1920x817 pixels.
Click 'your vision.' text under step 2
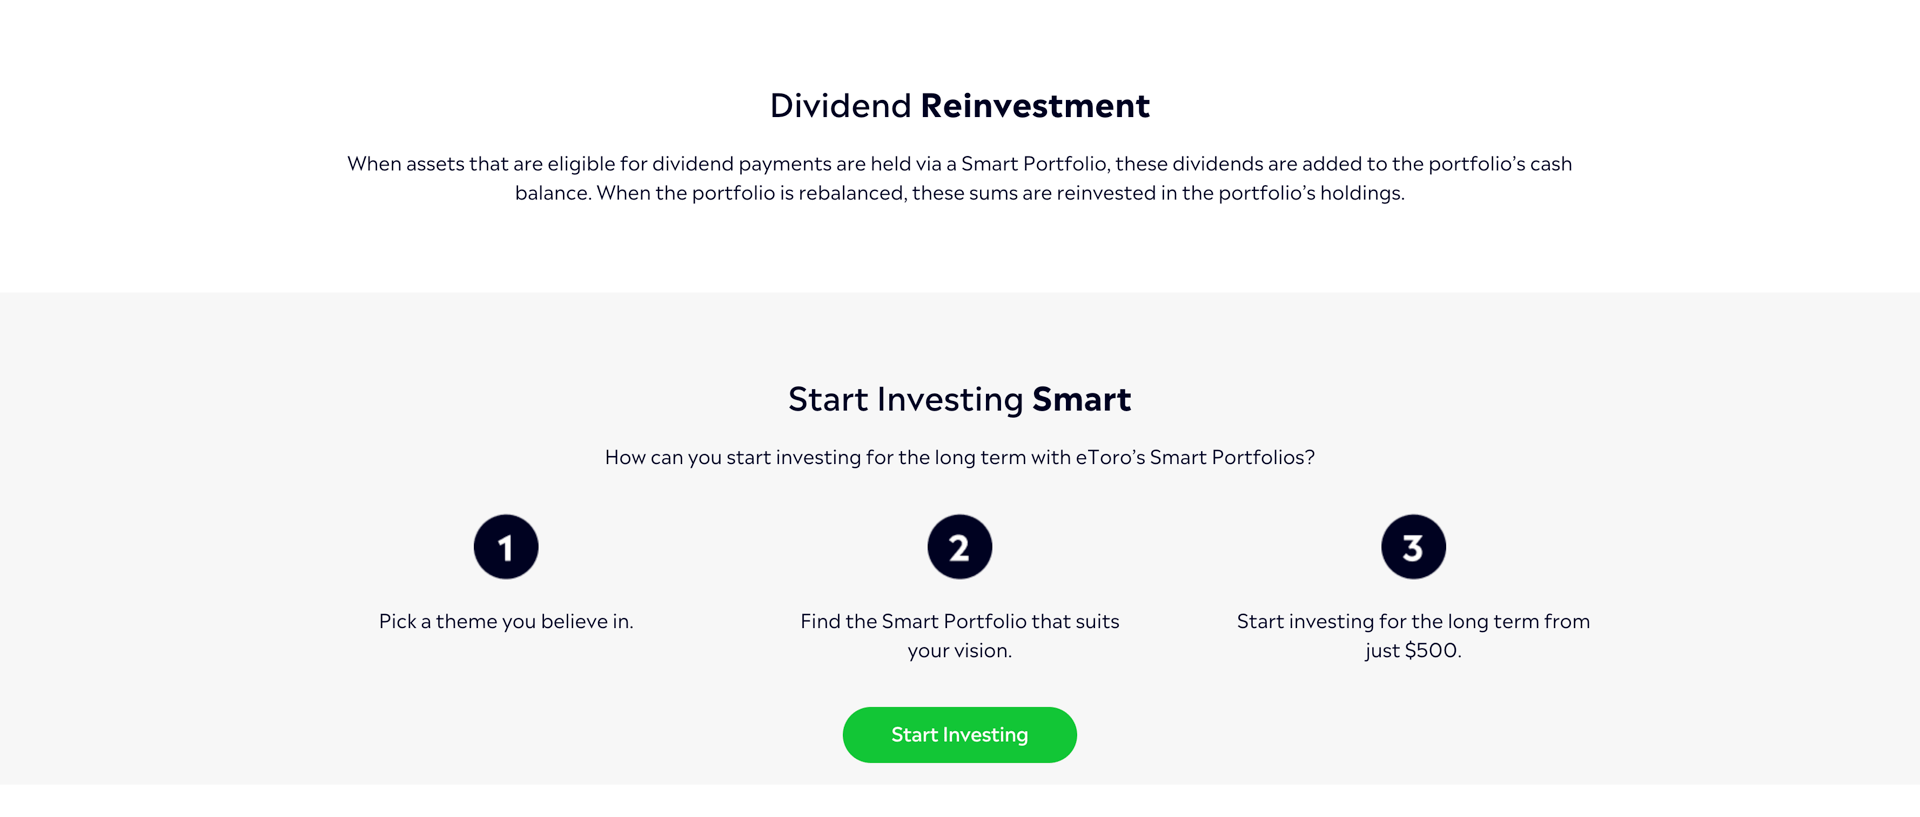coord(960,651)
